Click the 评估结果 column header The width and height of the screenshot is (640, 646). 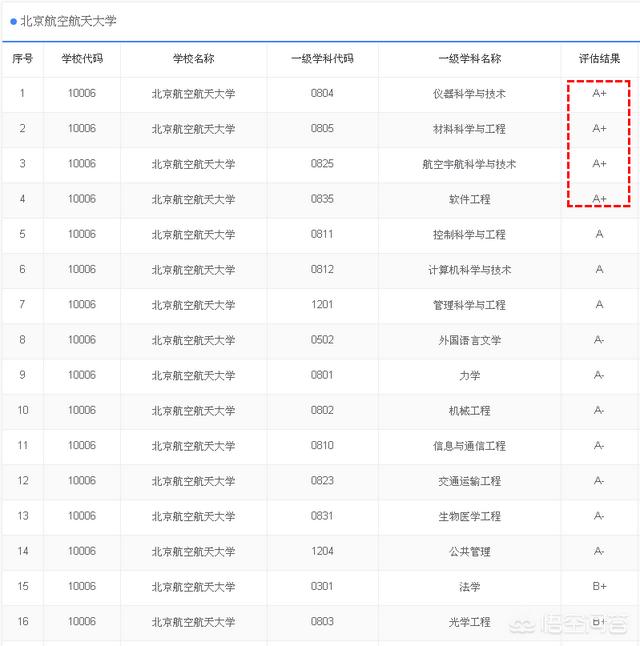coord(599,59)
